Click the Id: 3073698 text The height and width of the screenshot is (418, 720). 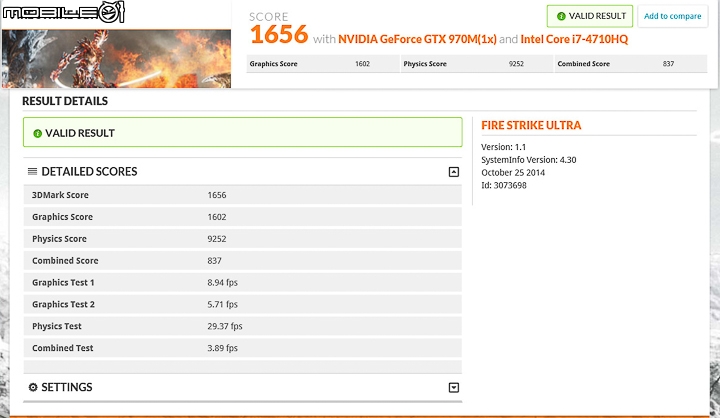(504, 186)
